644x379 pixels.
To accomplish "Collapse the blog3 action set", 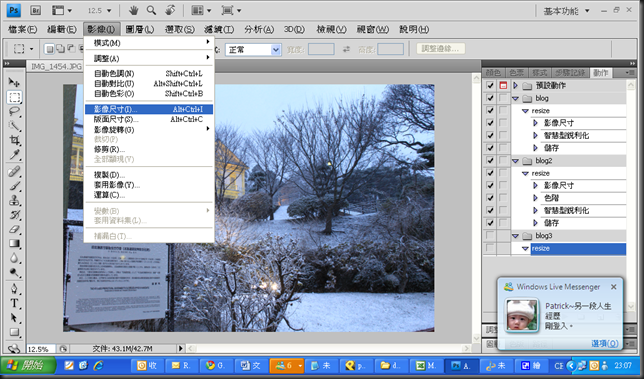I will tap(515, 236).
